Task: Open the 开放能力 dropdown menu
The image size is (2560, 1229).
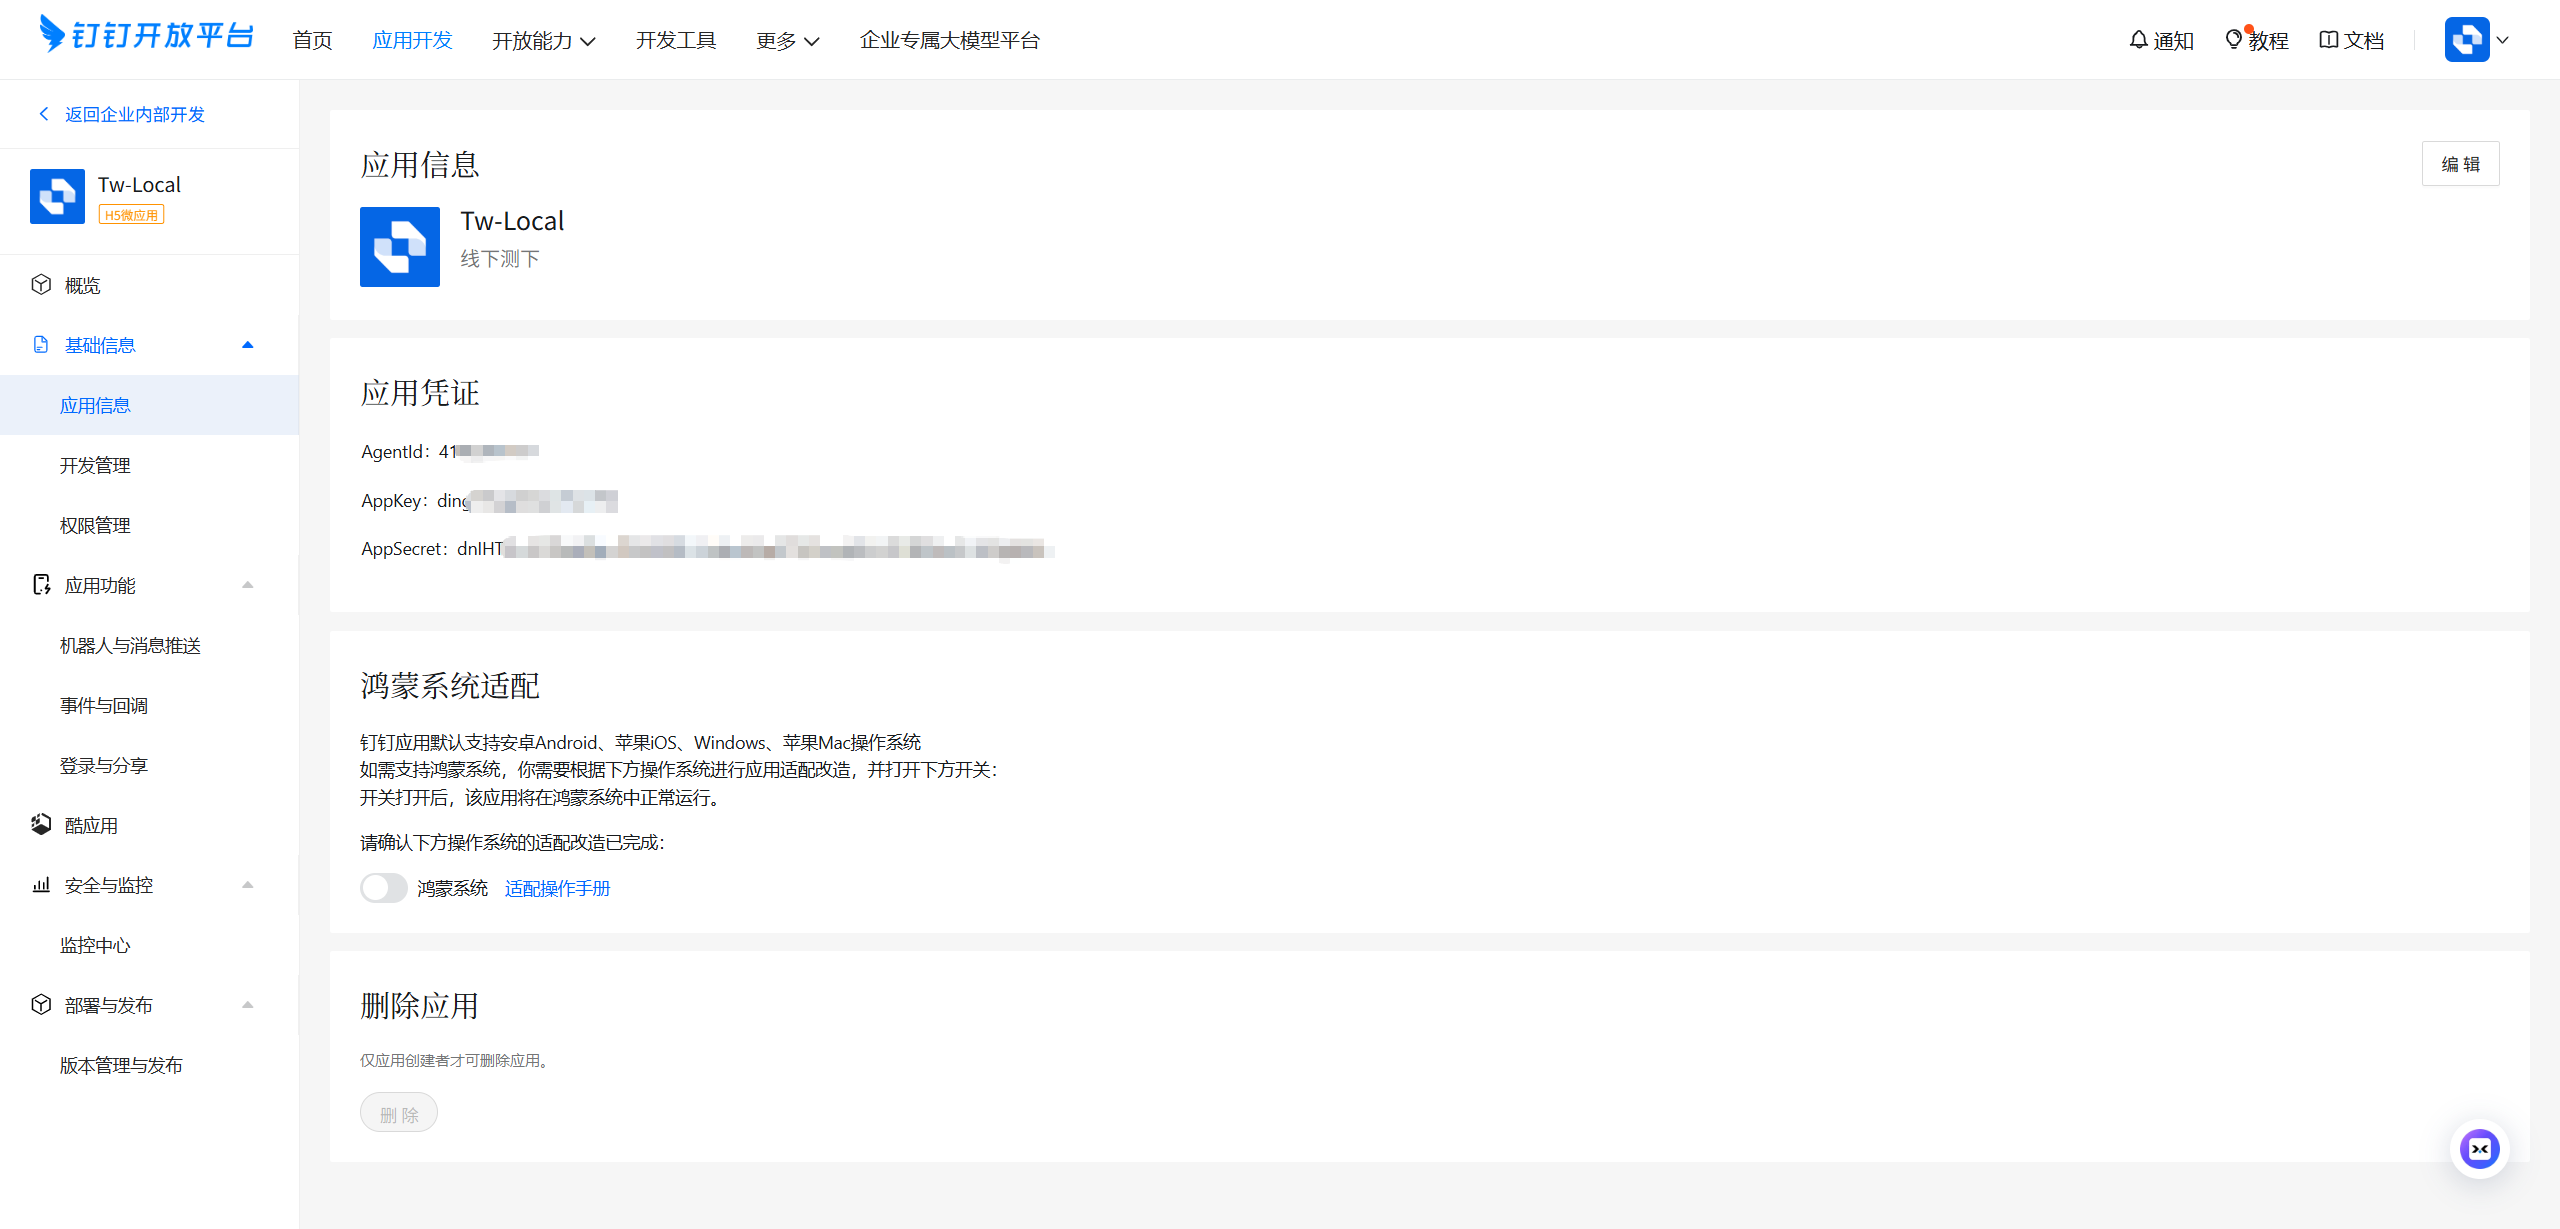Action: tap(543, 40)
